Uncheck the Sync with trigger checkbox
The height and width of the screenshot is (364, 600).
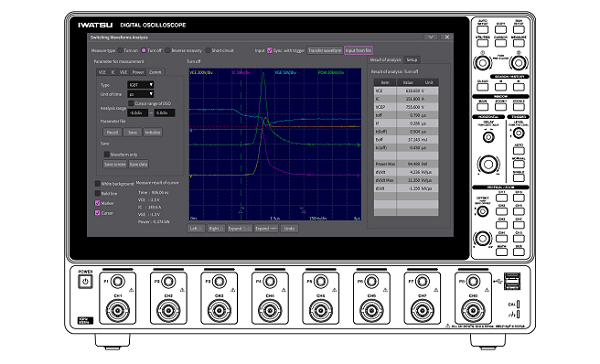point(269,50)
